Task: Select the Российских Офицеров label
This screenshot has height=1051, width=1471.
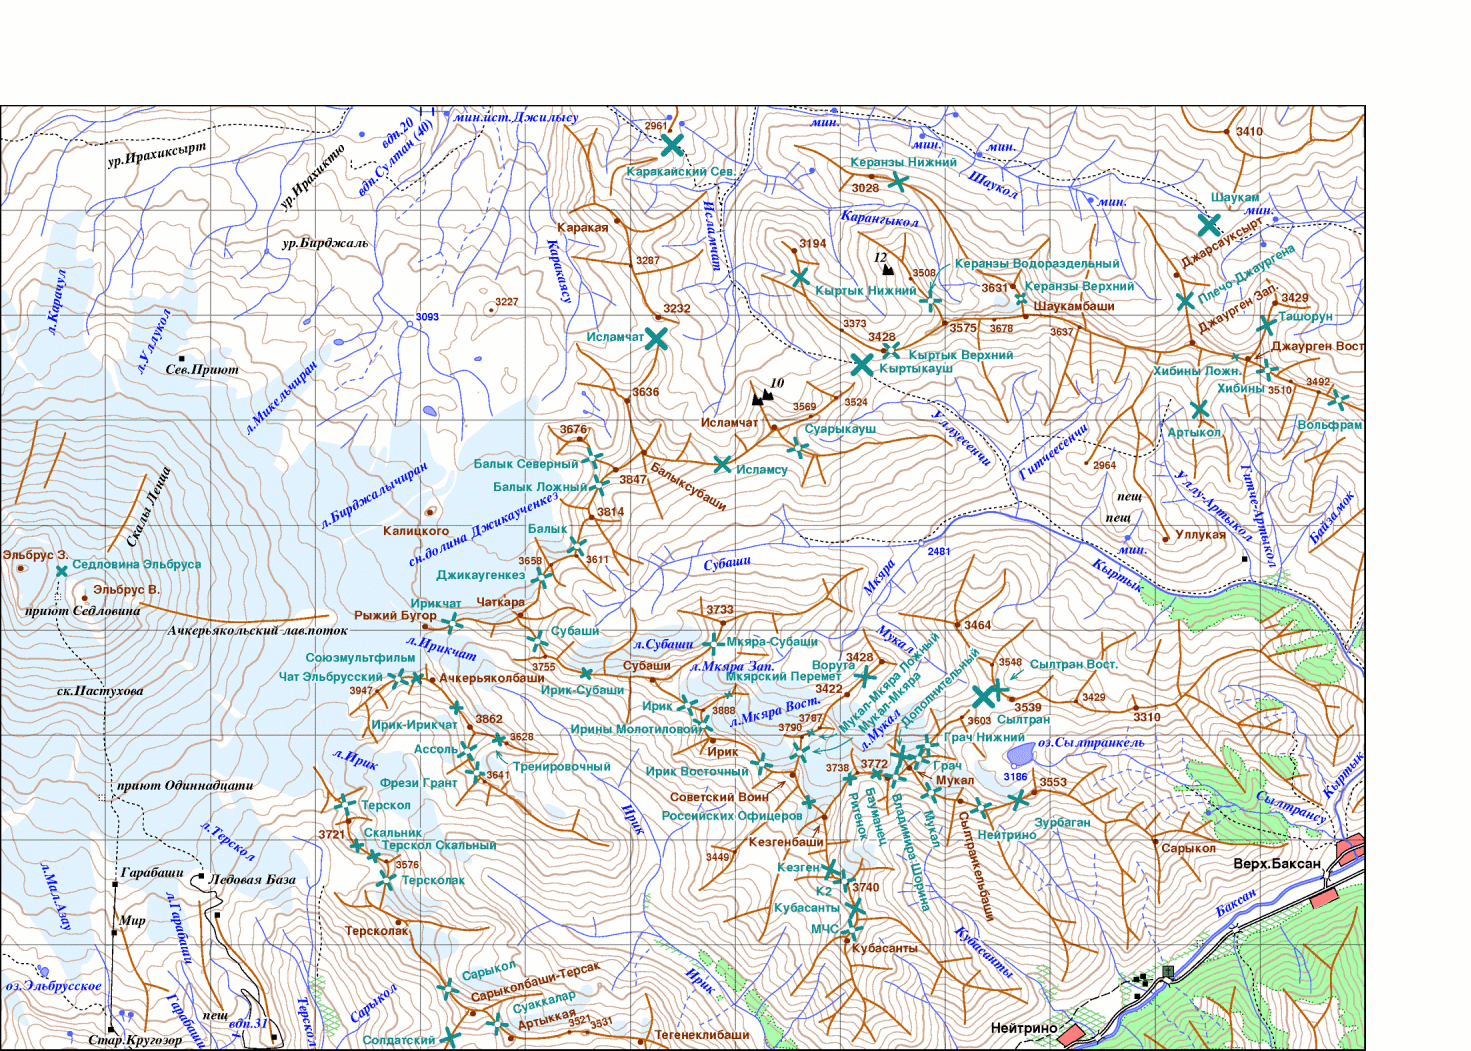Action: pyautogui.click(x=732, y=815)
